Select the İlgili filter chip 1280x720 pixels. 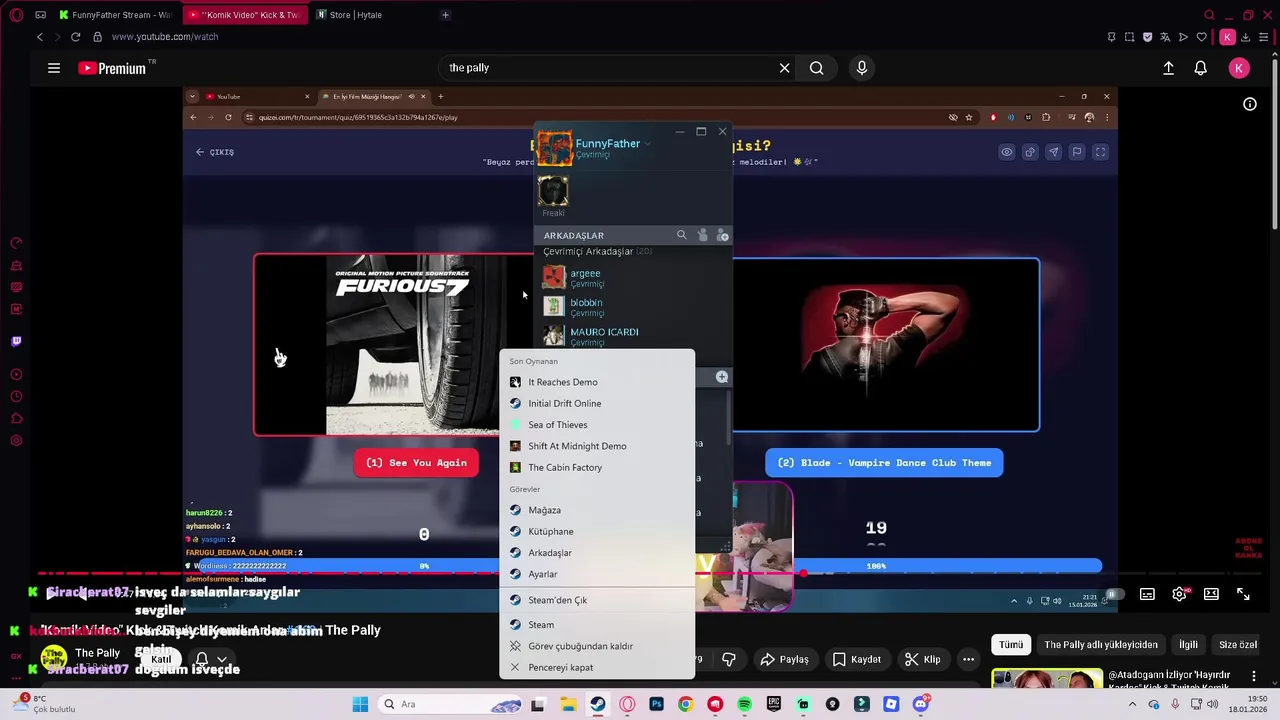pyautogui.click(x=1188, y=645)
